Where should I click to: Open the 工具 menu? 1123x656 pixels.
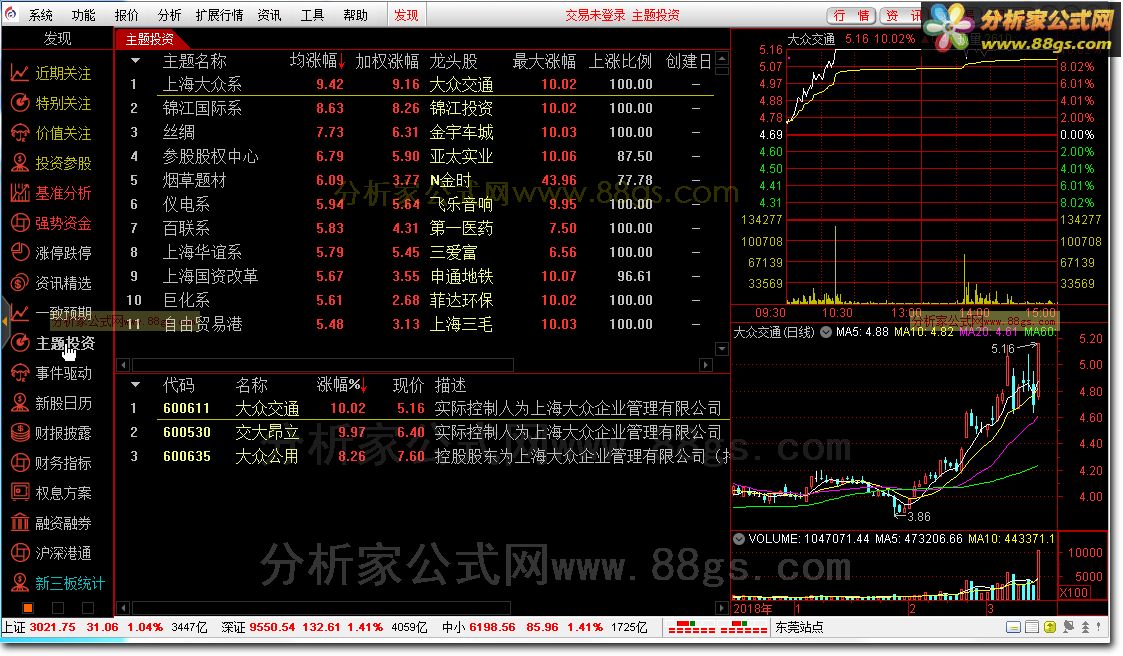tap(312, 15)
